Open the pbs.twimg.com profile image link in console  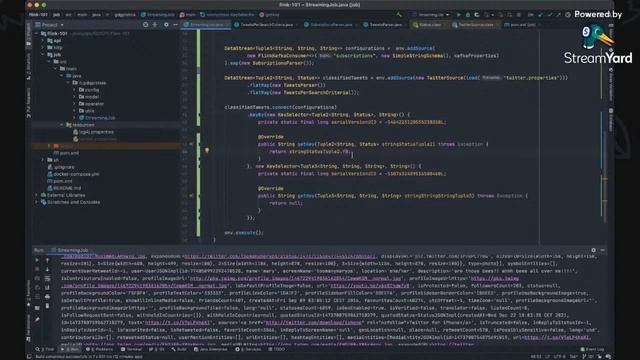pos(295,278)
